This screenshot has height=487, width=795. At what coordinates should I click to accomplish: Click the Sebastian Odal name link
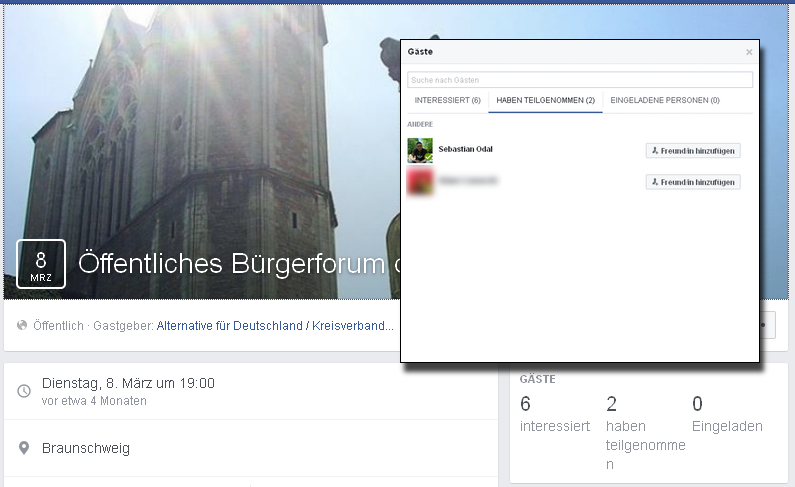(465, 150)
